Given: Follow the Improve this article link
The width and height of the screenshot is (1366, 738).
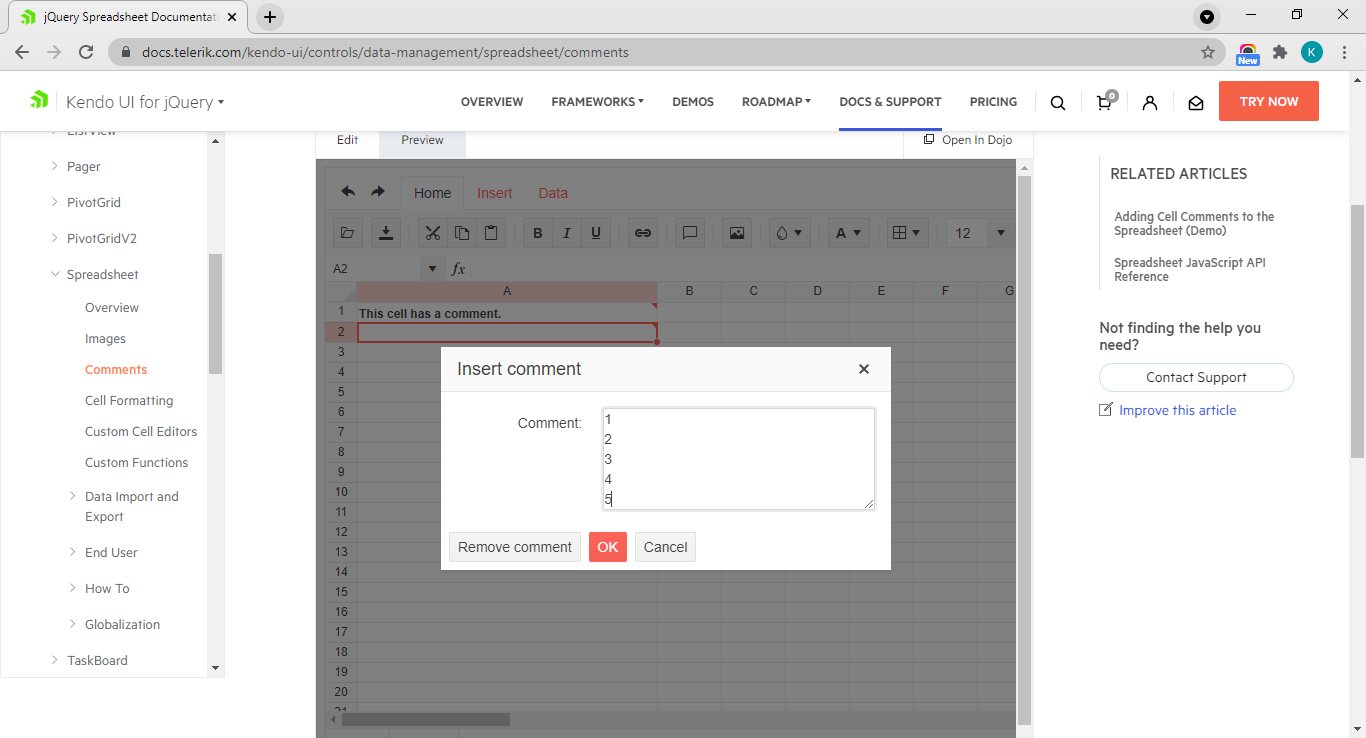Looking at the screenshot, I should pyautogui.click(x=1177, y=410).
